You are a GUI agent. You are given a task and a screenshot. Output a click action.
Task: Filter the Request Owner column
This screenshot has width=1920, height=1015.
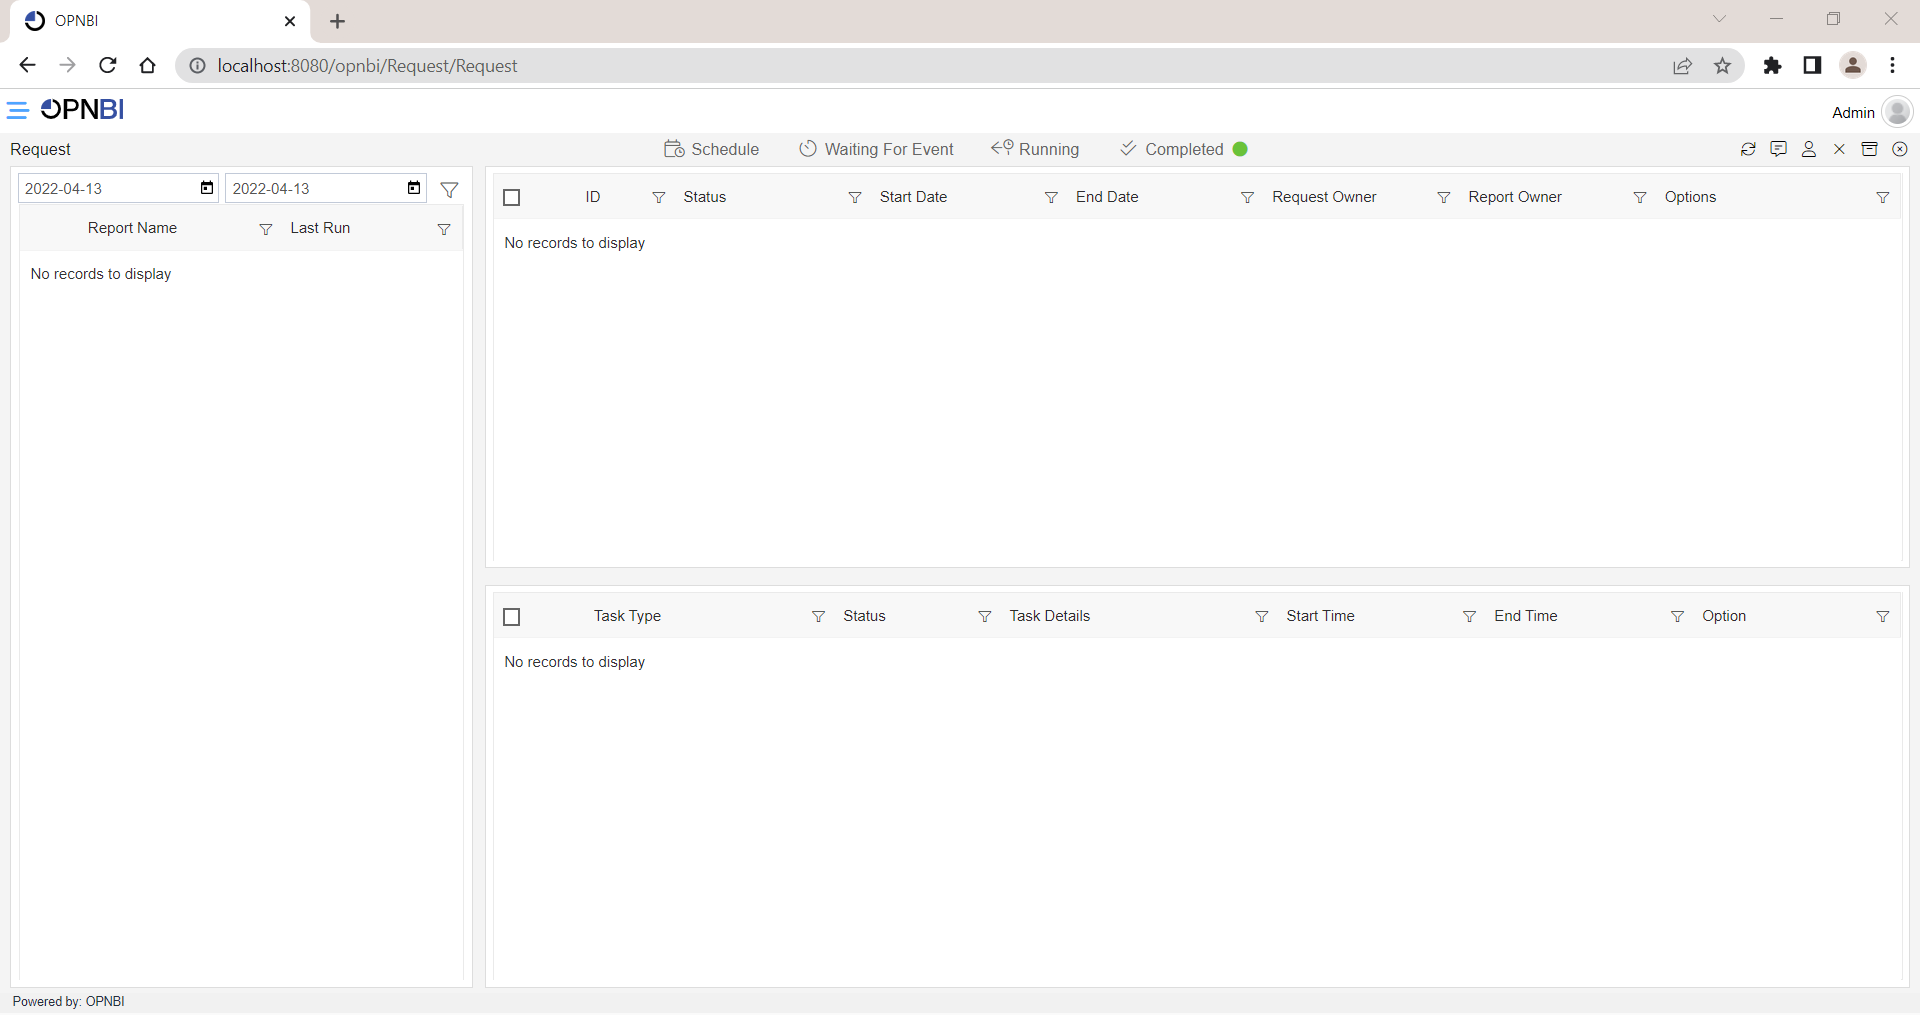click(1444, 198)
